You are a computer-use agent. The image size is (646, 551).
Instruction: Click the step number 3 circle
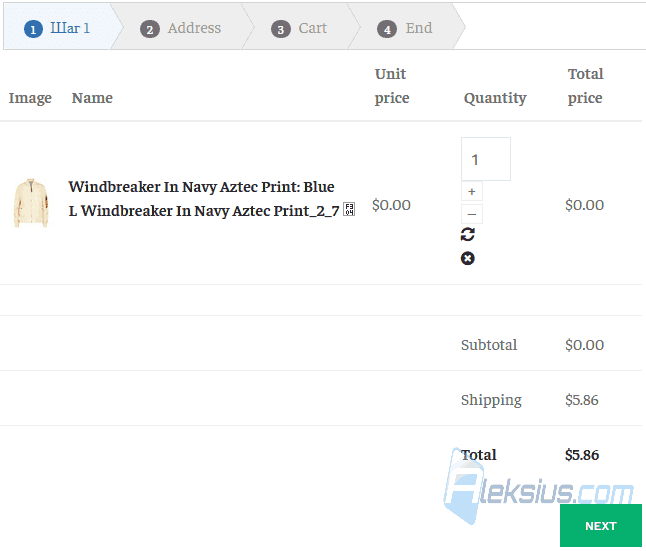click(281, 29)
